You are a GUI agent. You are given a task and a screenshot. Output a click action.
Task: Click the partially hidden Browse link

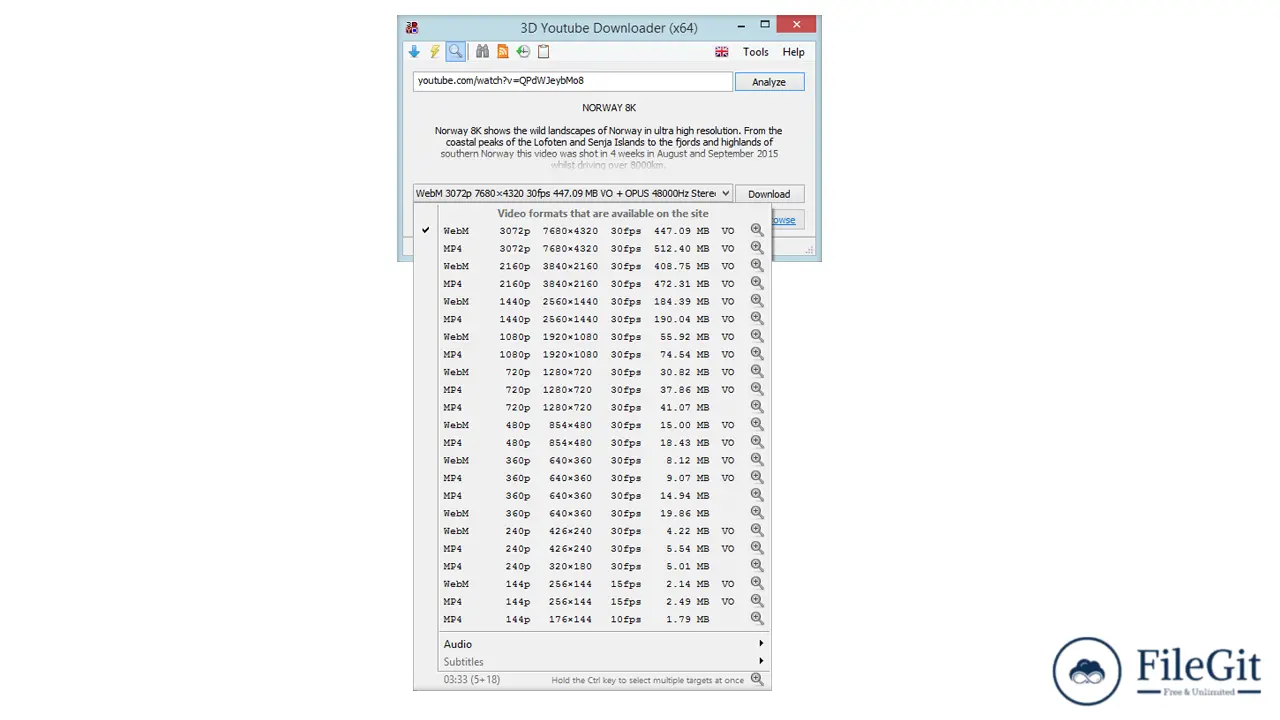pos(784,220)
